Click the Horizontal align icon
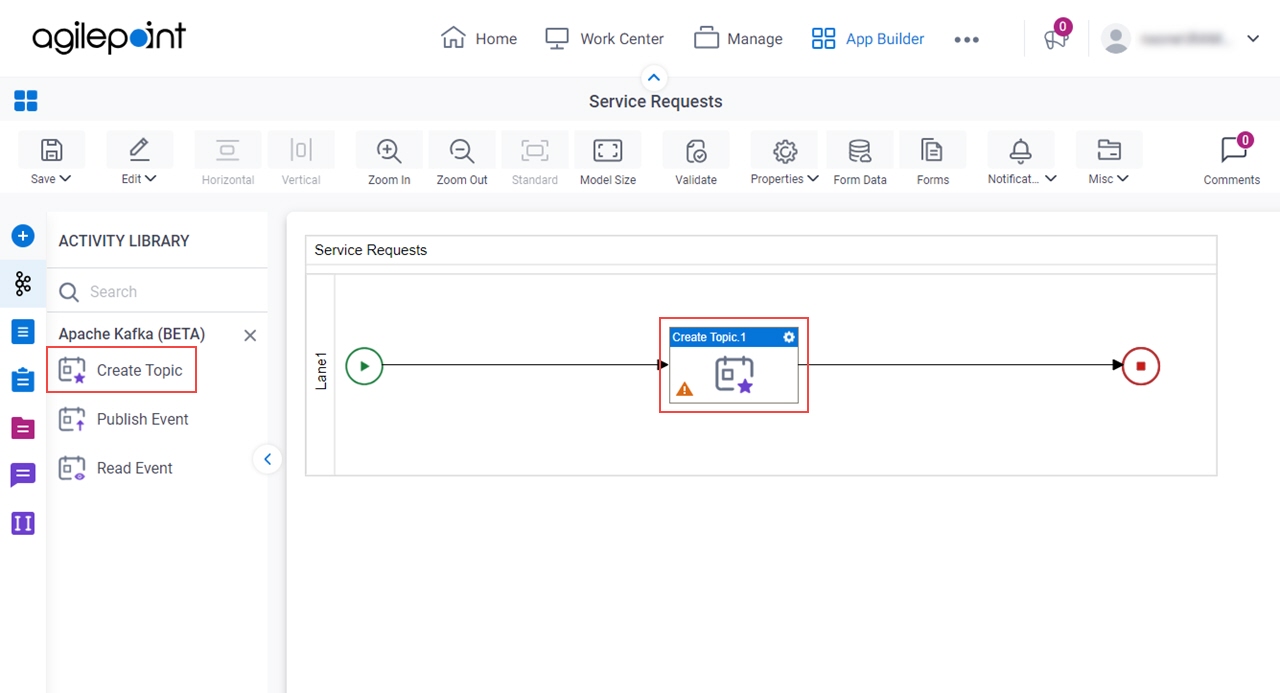 click(x=228, y=151)
